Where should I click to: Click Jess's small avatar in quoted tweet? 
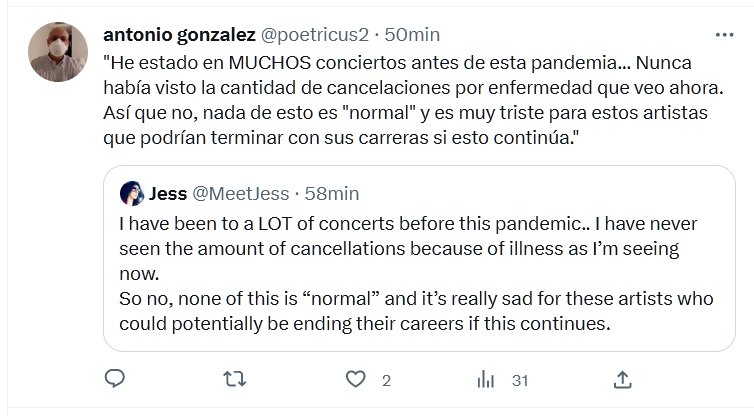(x=131, y=192)
